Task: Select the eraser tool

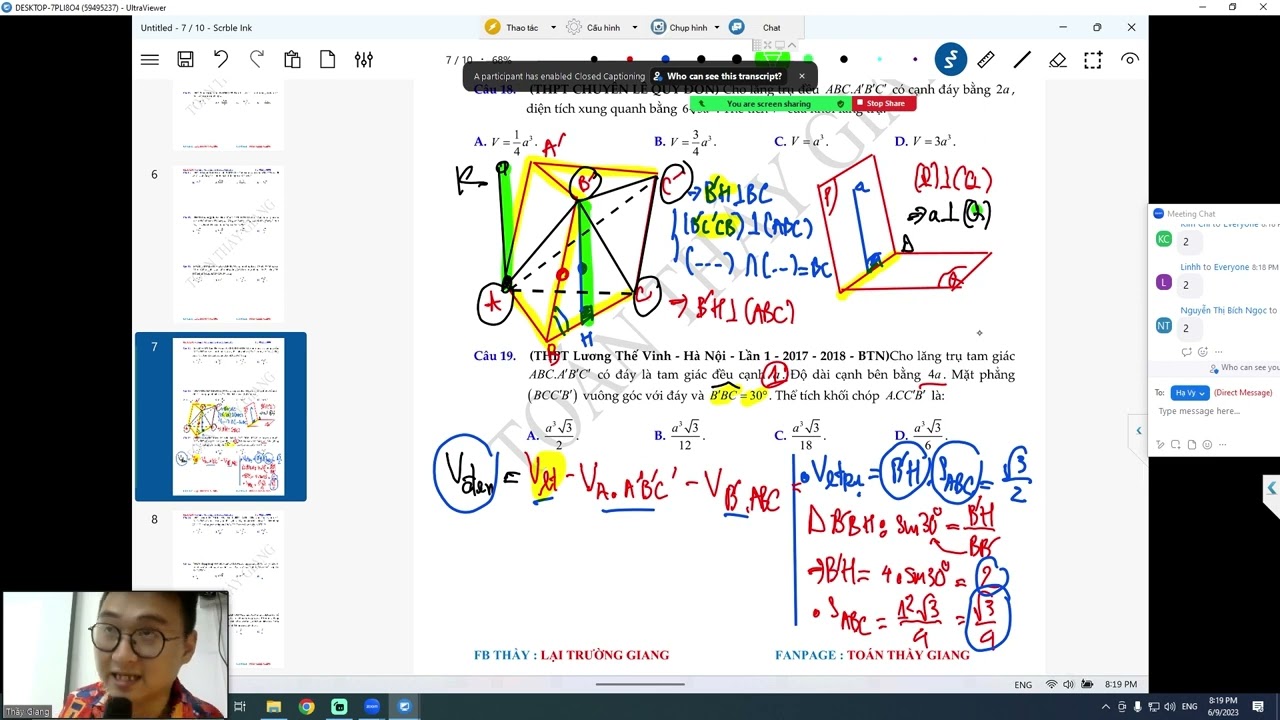Action: [1058, 60]
